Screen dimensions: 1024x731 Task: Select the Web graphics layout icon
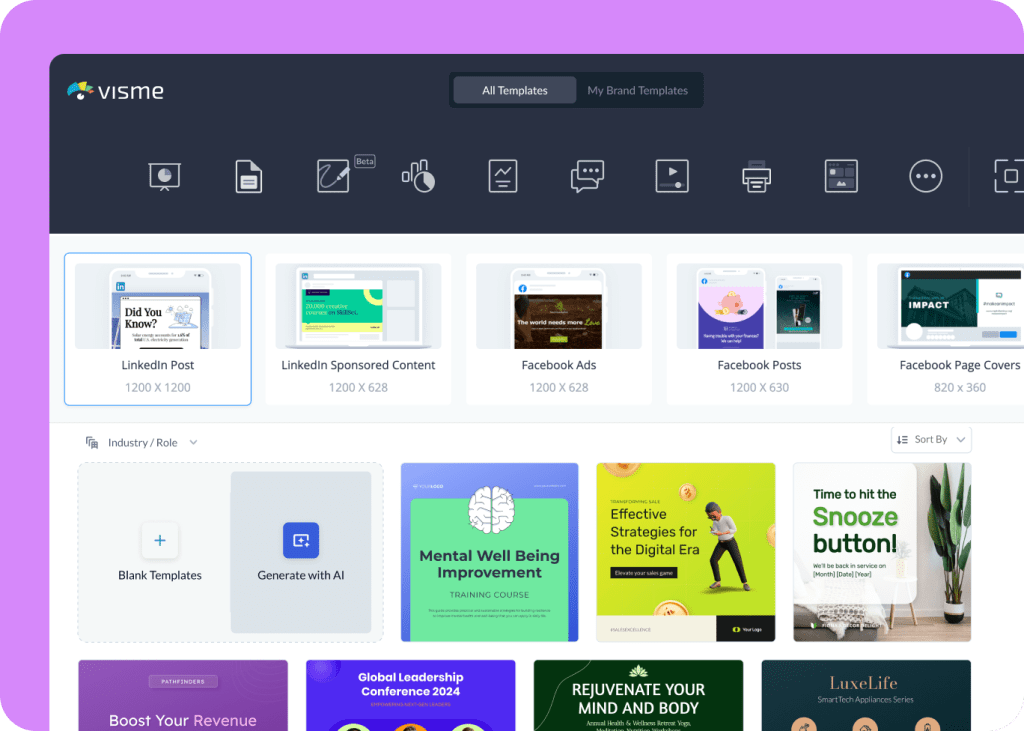coord(841,176)
